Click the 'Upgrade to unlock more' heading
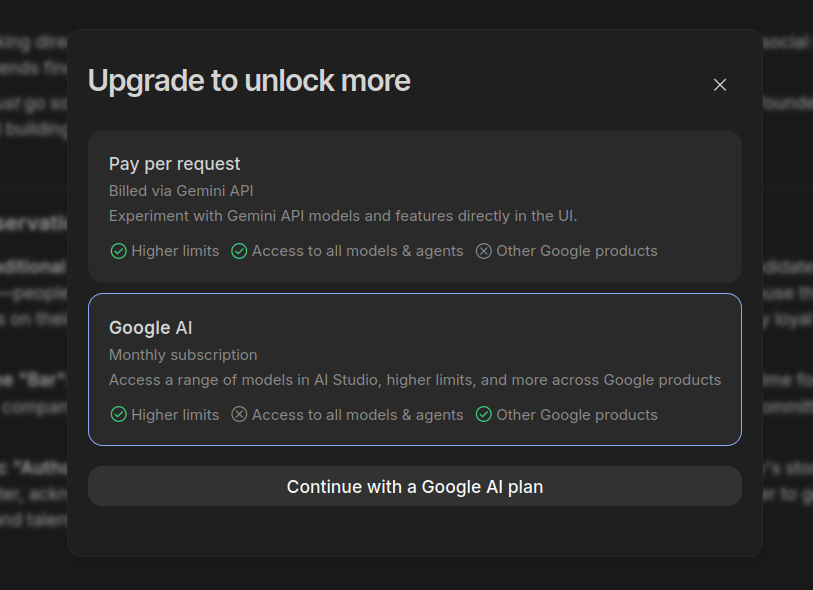The image size is (813, 590). coord(249,81)
